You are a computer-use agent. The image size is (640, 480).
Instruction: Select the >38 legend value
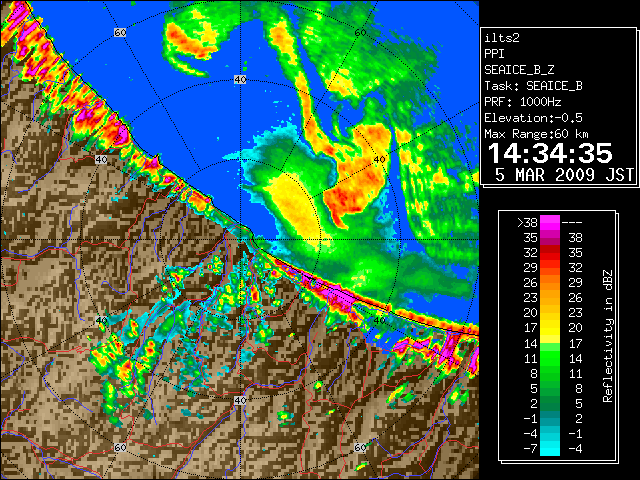527,223
